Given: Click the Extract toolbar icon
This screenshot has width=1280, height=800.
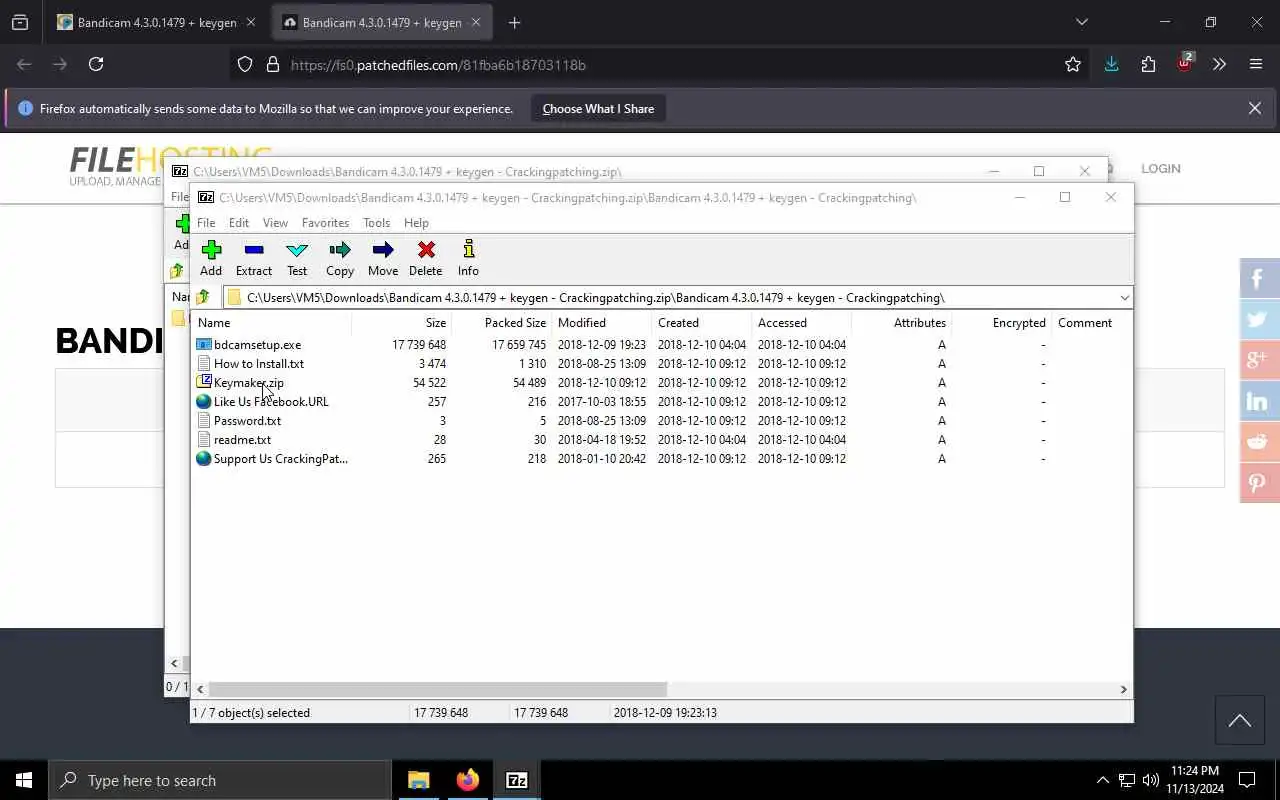Looking at the screenshot, I should [x=254, y=250].
